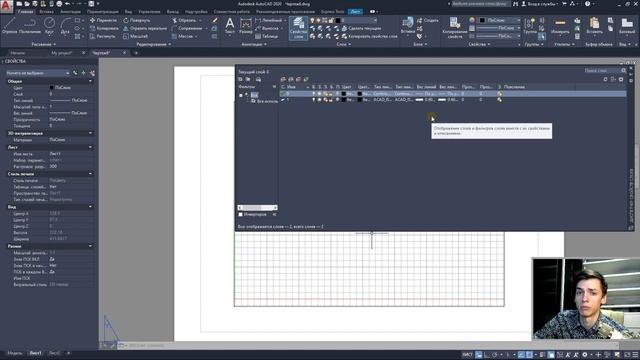Viewport: 640px width, 360px height.
Task: Toggle plot printer icon for layer 0
Action: (x=337, y=93)
